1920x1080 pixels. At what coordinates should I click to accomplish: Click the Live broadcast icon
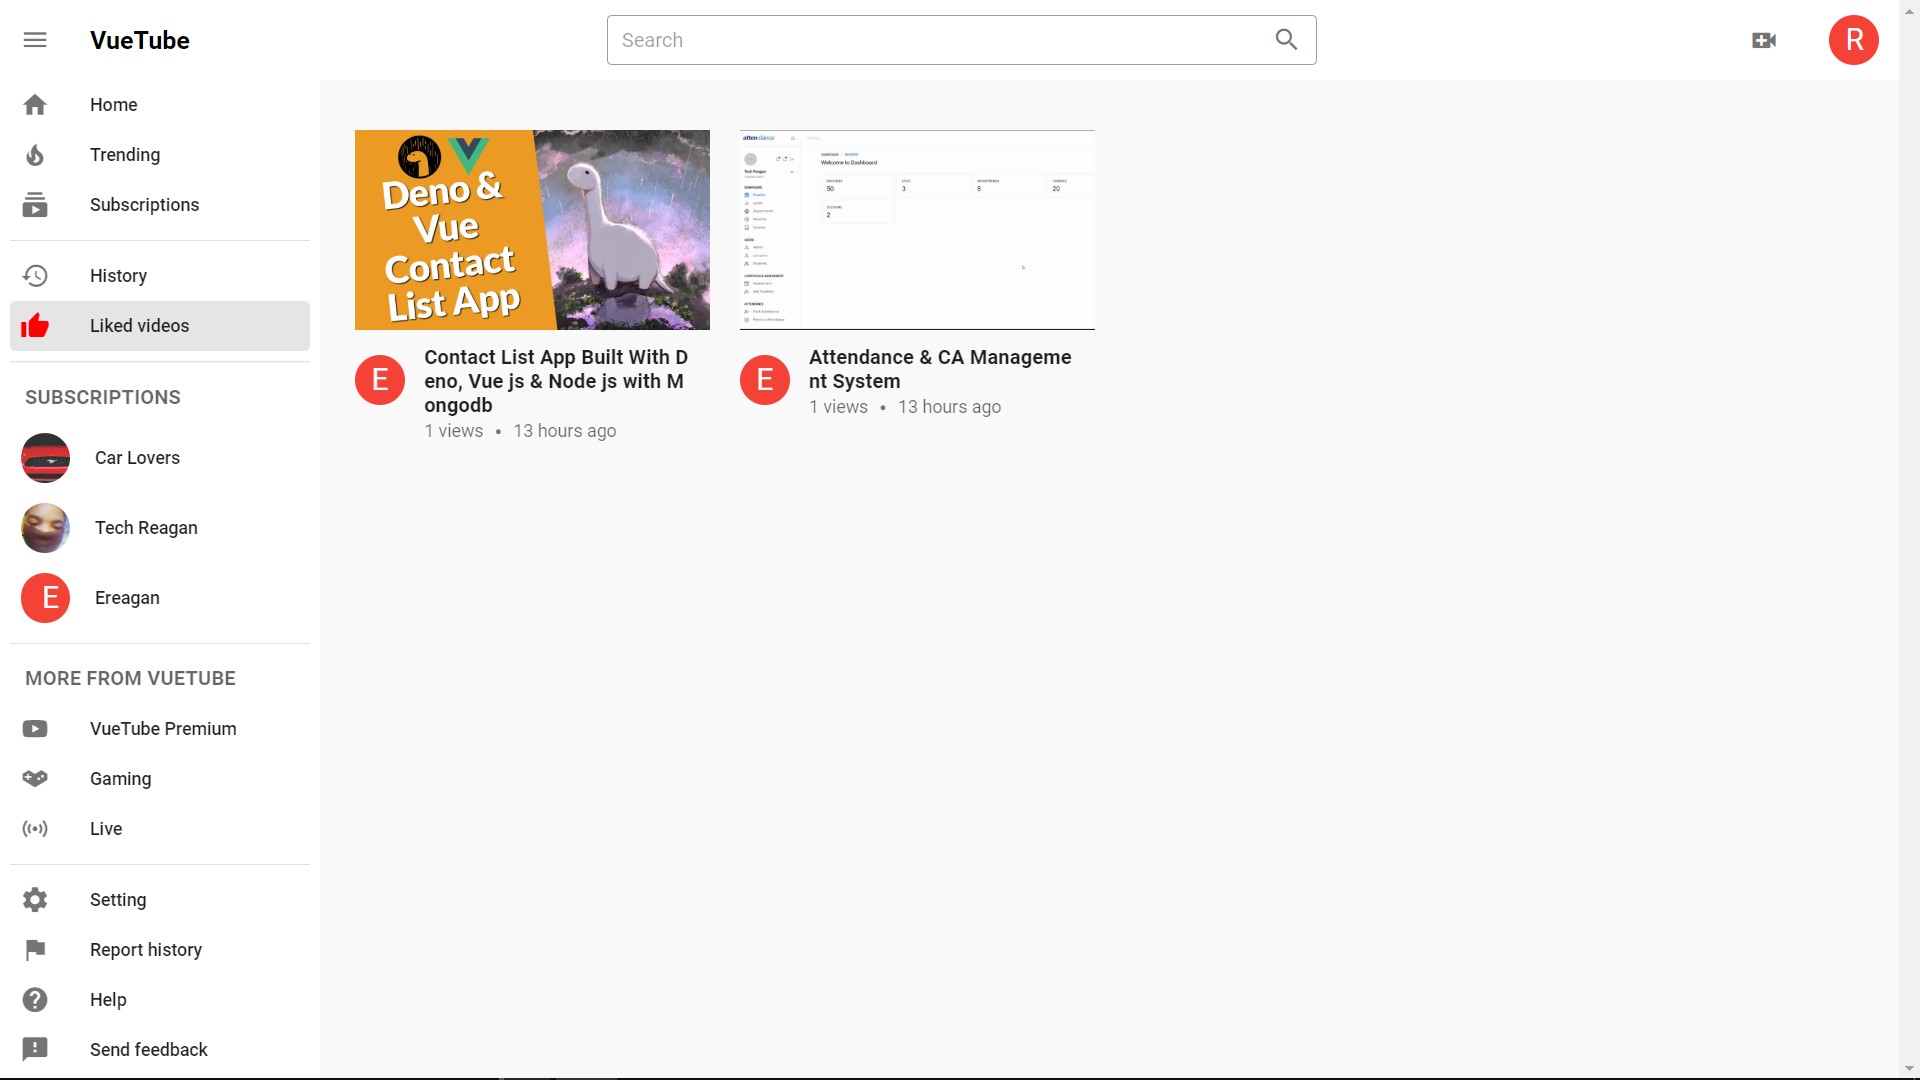click(x=35, y=829)
